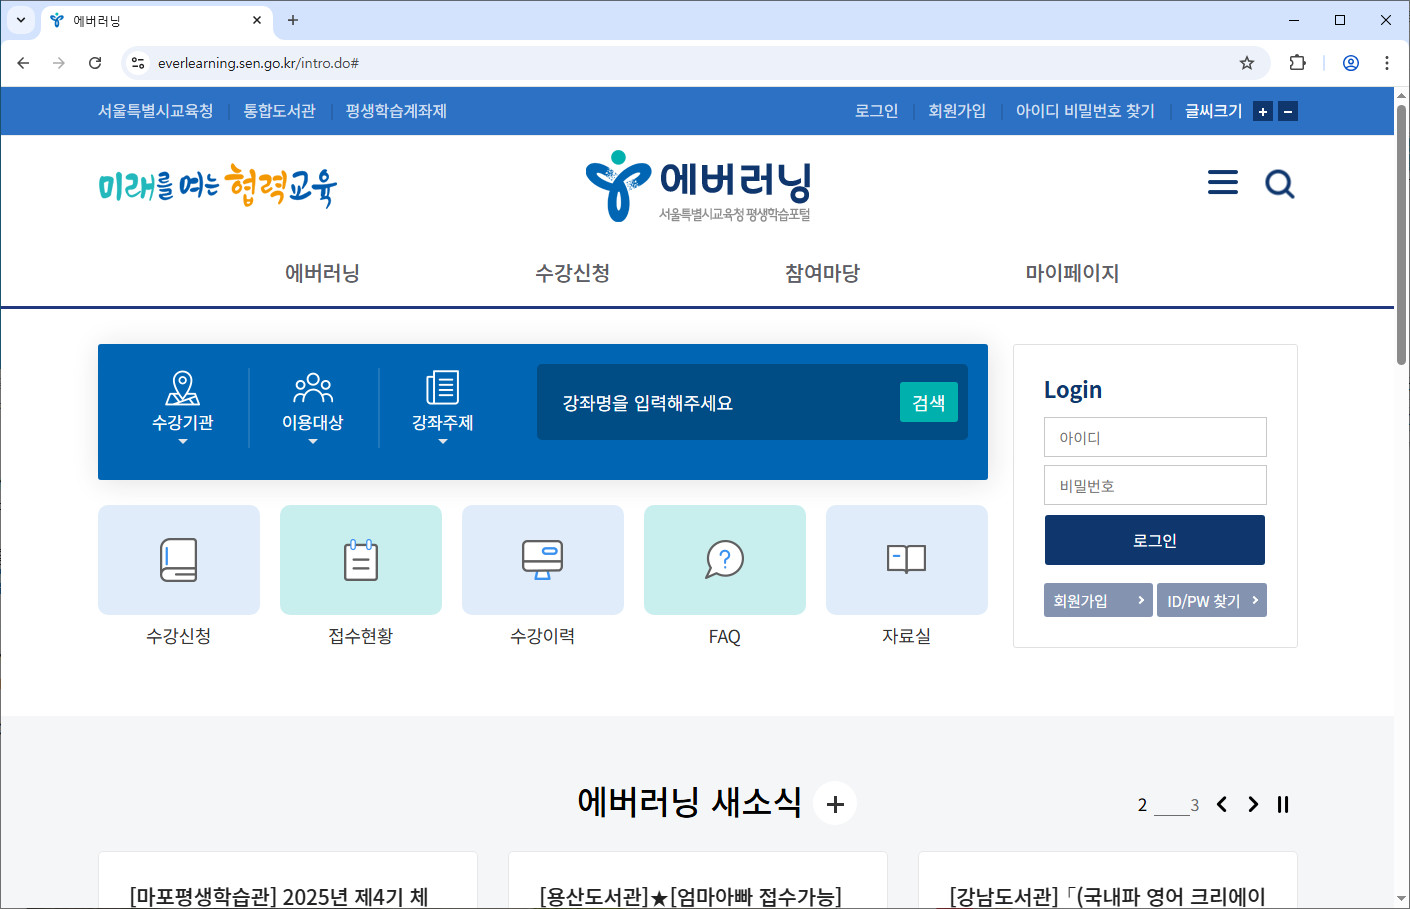Open the FAQ question bubble tile
The image size is (1410, 909).
click(x=725, y=560)
